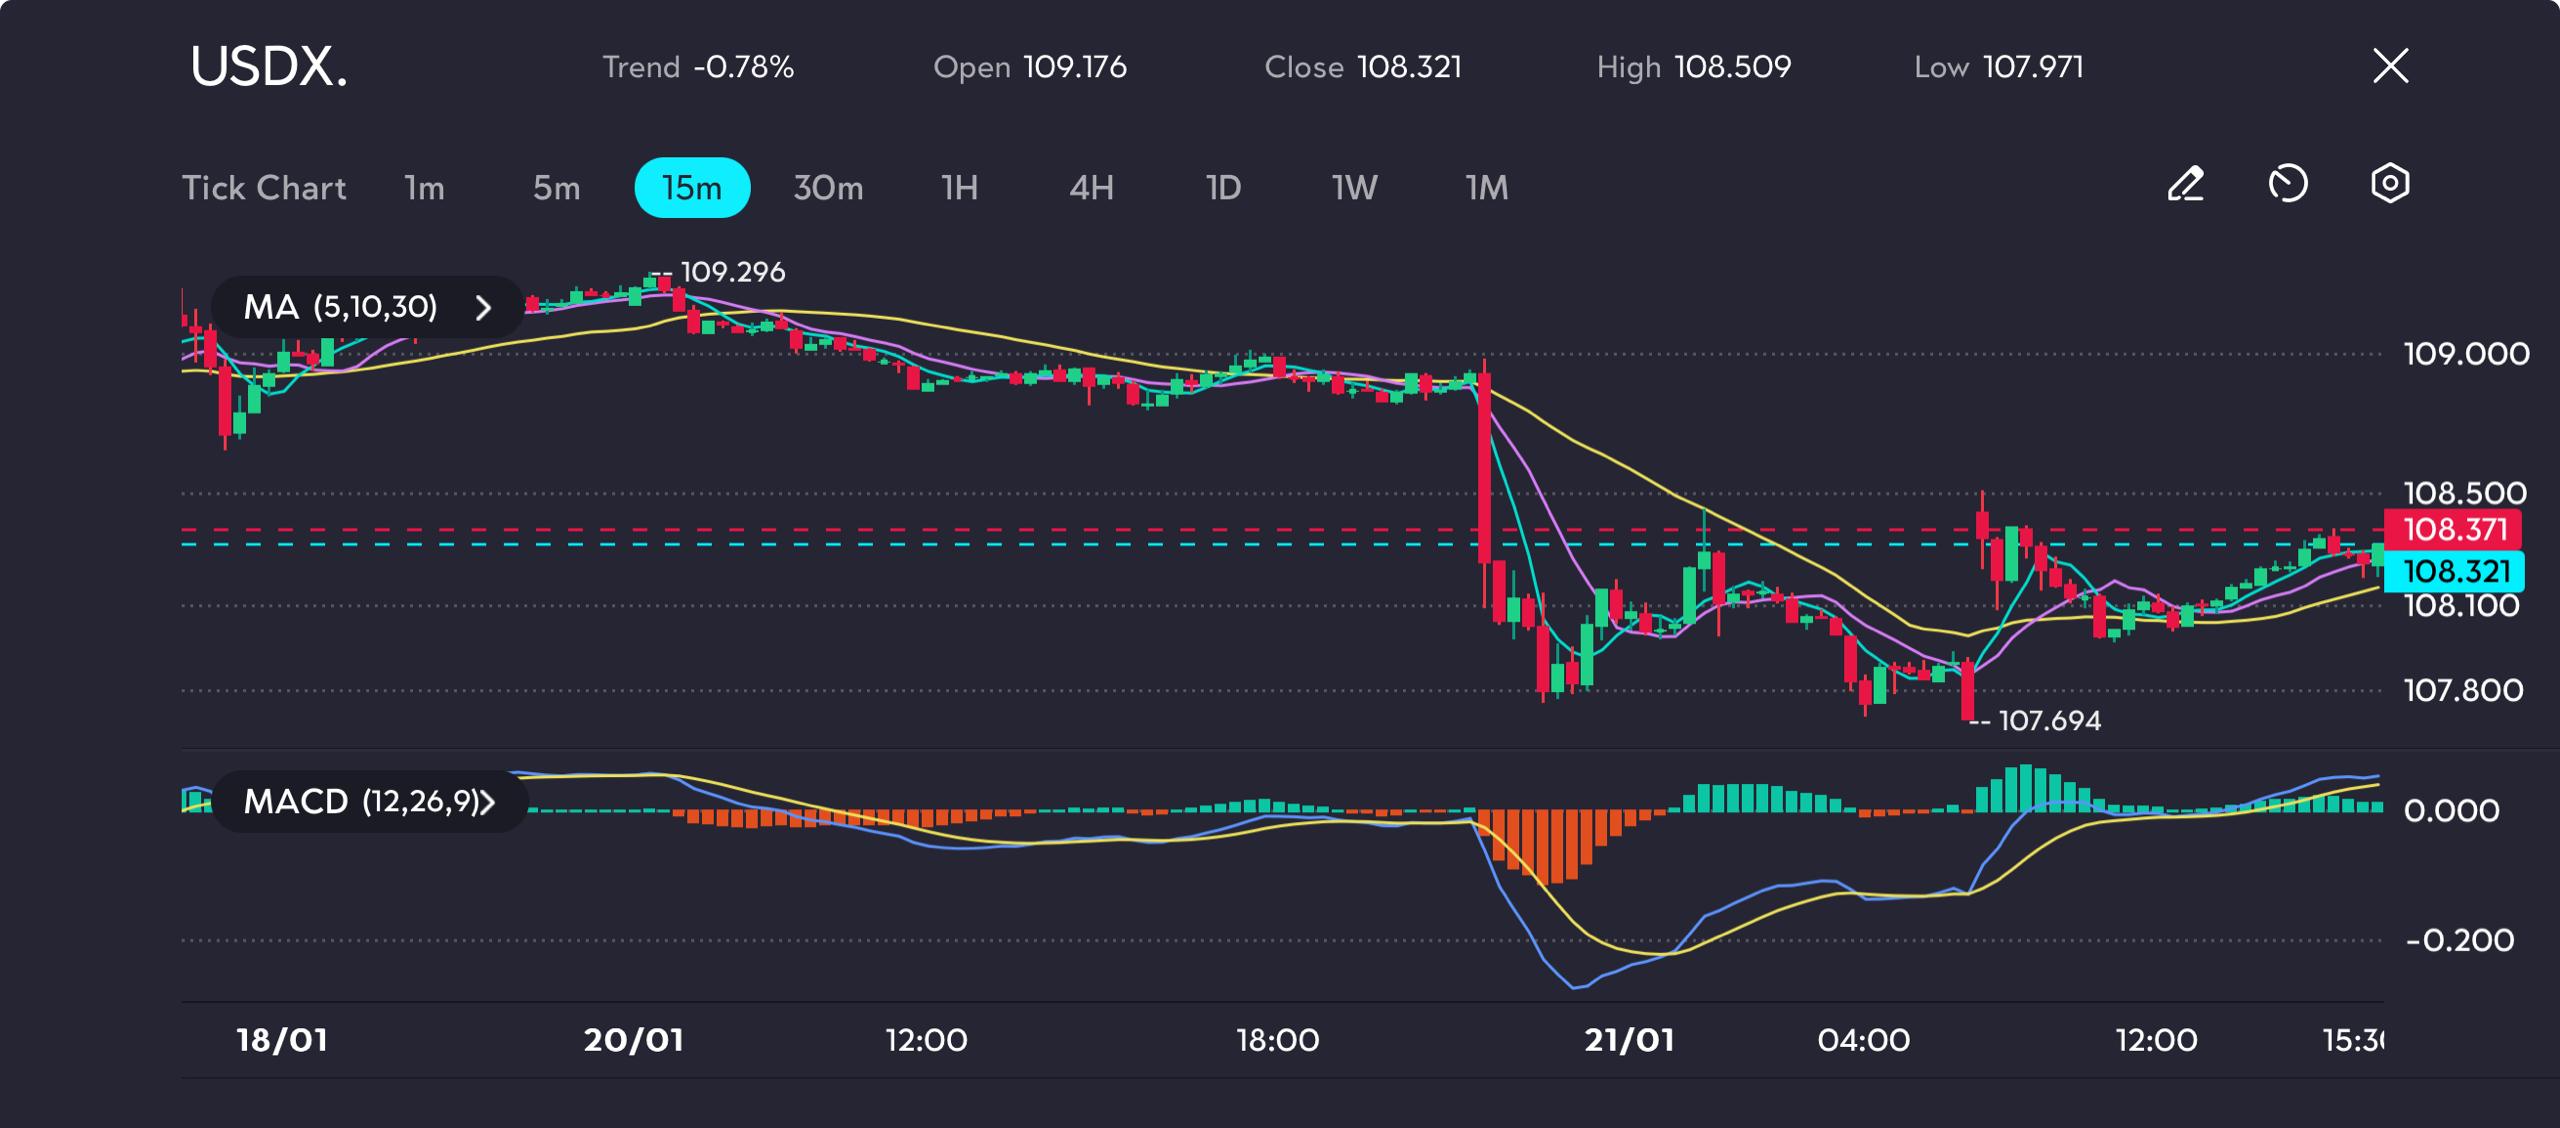The width and height of the screenshot is (2560, 1128).
Task: Click the 20/01 date label
Action: [634, 1040]
